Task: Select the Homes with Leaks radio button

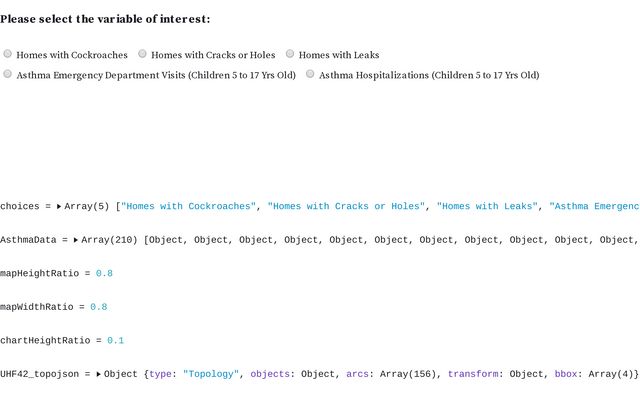Action: tap(290, 54)
